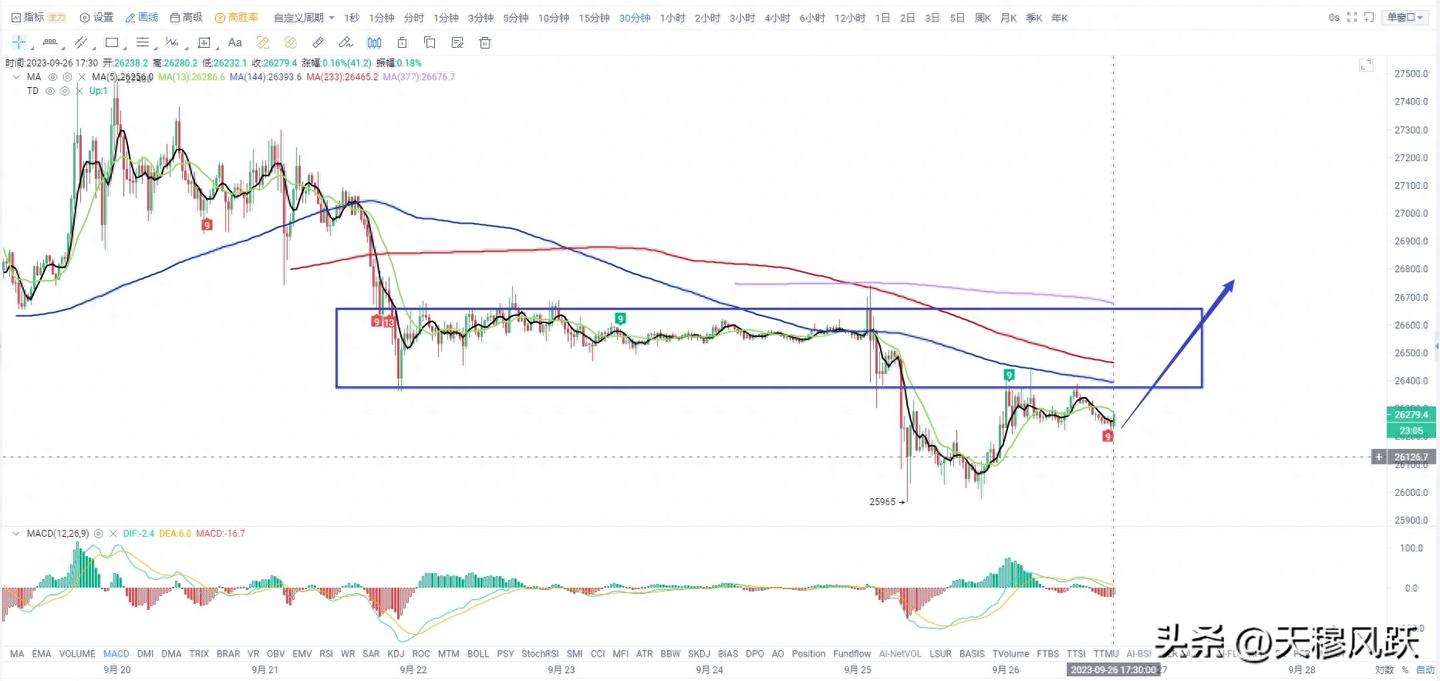Switch to 15分钟 timeframe
The height and width of the screenshot is (681, 1440).
(594, 18)
